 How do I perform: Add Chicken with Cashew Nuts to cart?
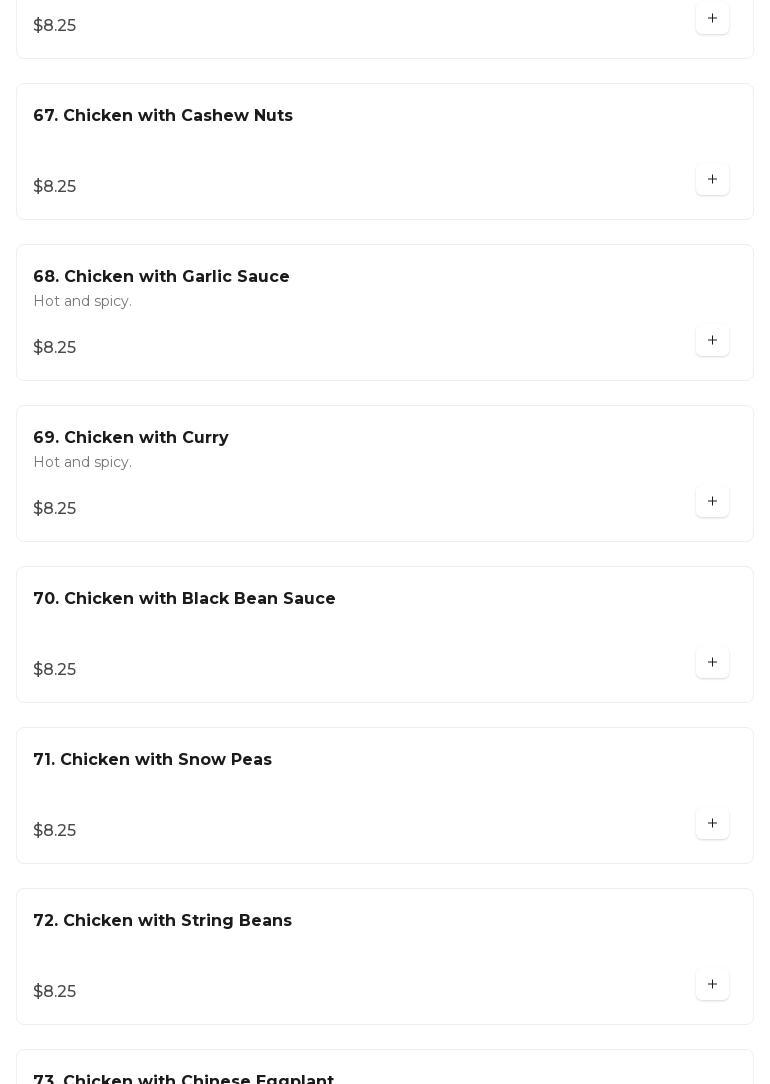pyautogui.click(x=712, y=180)
